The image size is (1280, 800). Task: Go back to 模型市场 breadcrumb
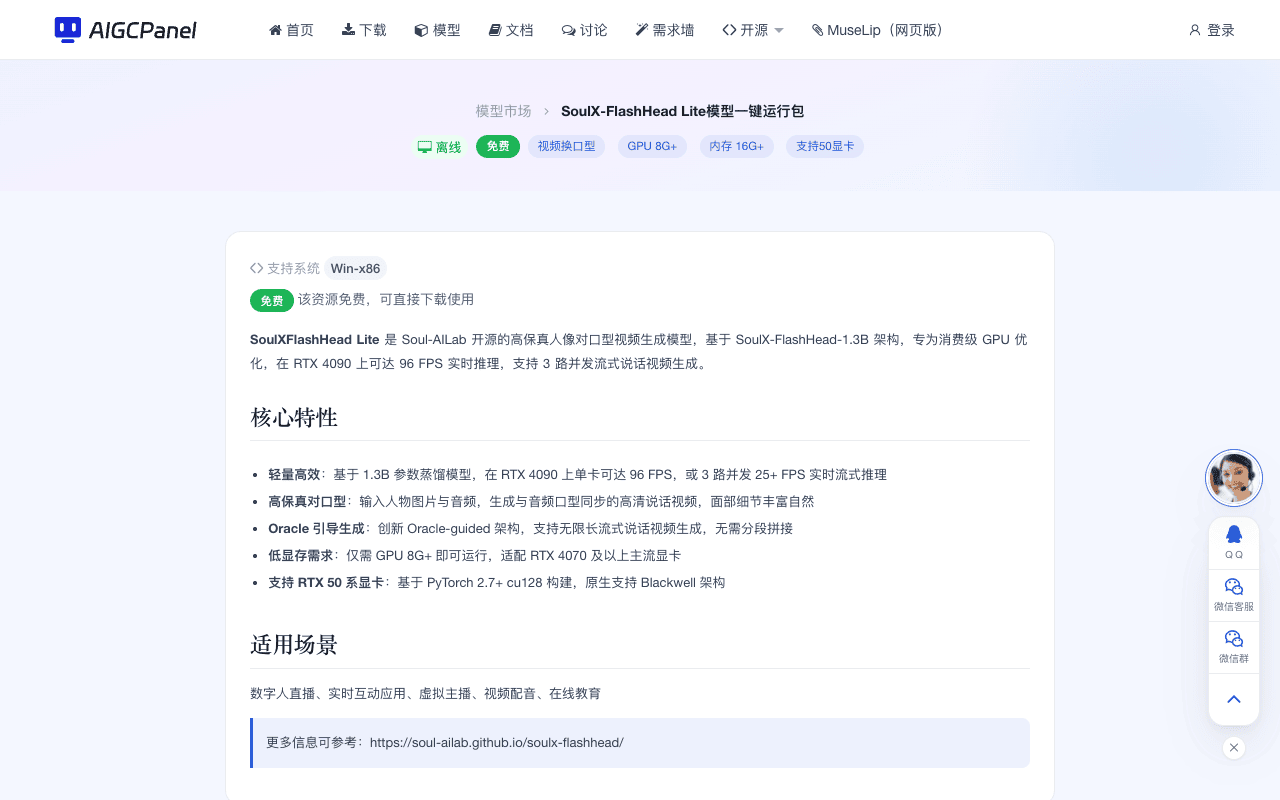coord(503,111)
